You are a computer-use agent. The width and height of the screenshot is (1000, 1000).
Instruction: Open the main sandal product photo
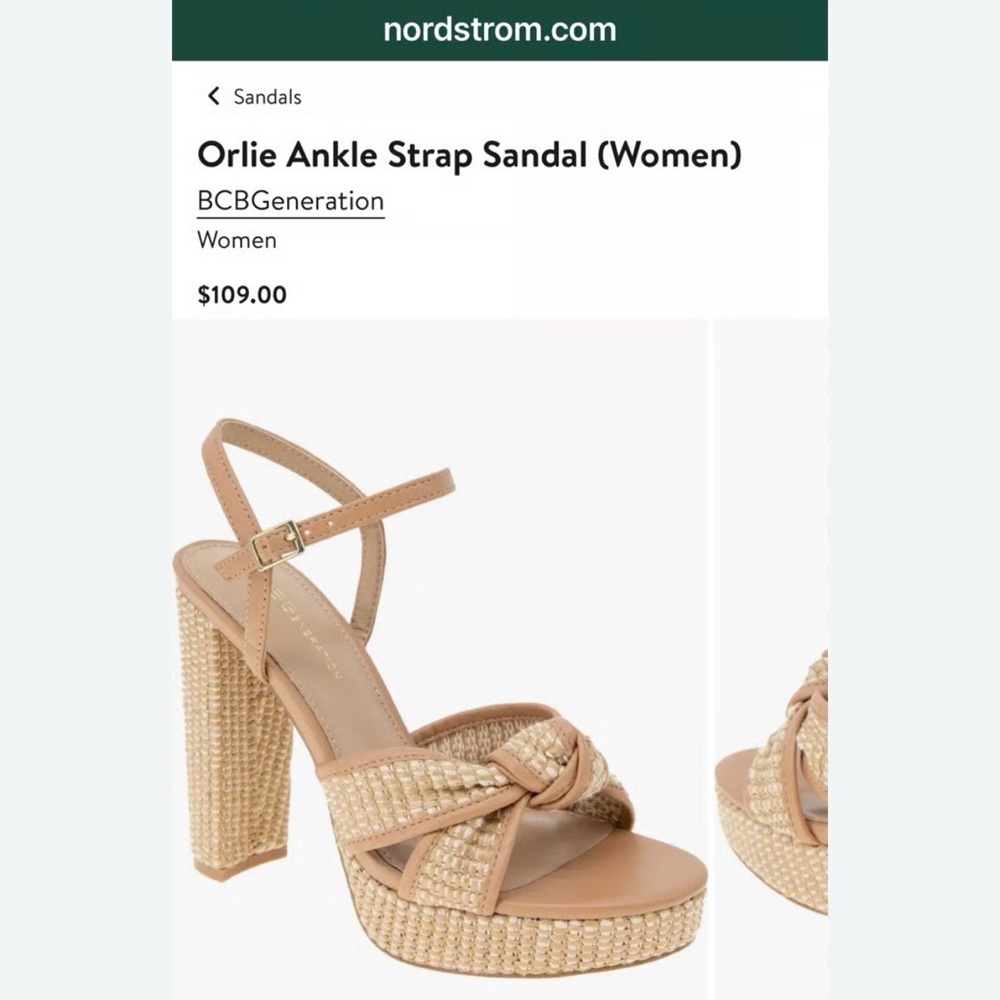click(440, 660)
